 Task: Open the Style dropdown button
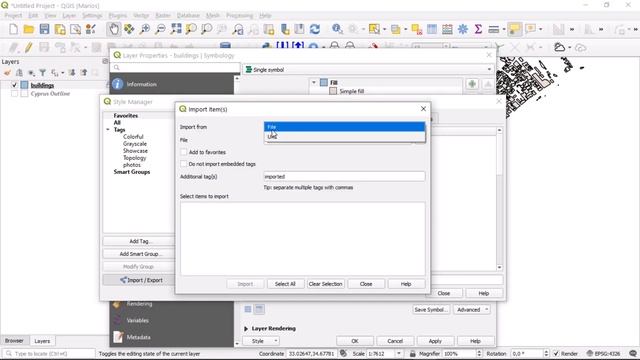coord(261,341)
